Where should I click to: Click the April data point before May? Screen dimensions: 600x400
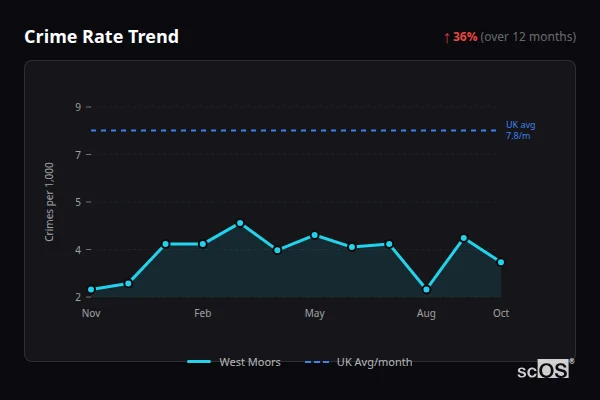(x=277, y=250)
